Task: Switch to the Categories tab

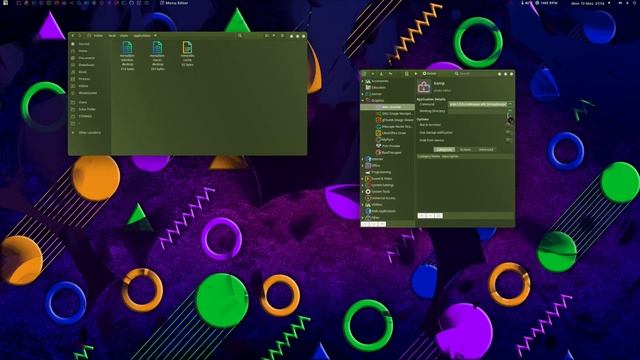Action: pos(444,150)
